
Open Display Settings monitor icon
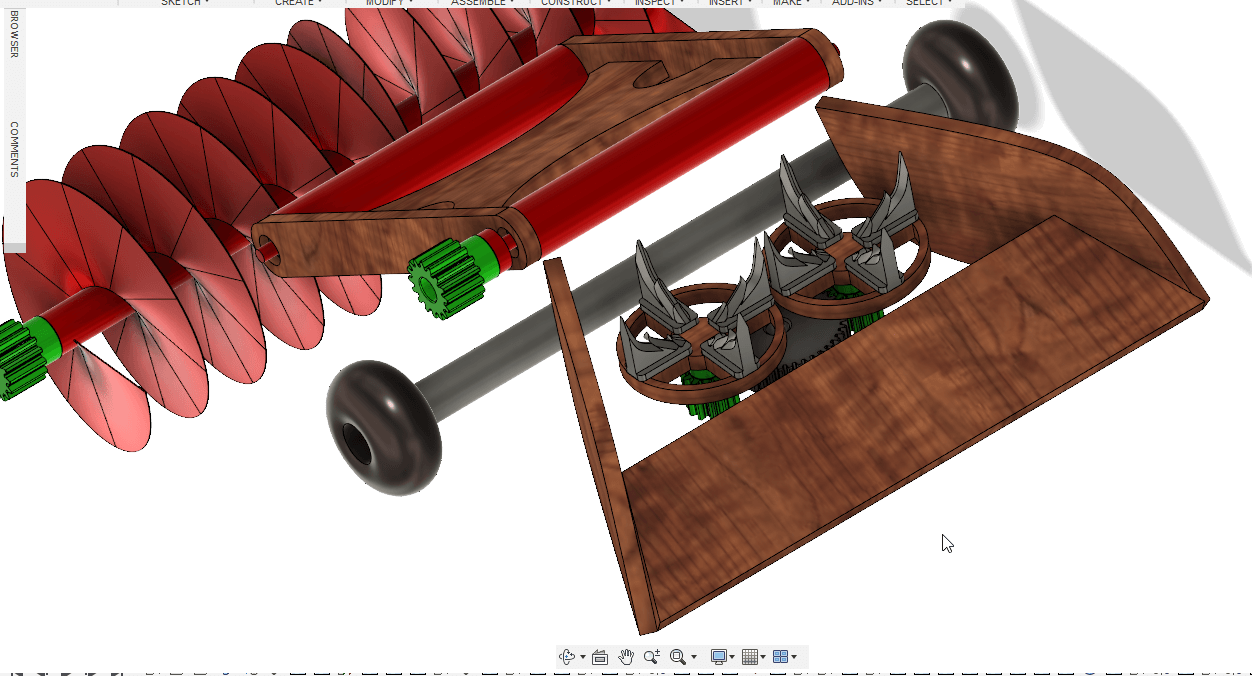point(718,657)
